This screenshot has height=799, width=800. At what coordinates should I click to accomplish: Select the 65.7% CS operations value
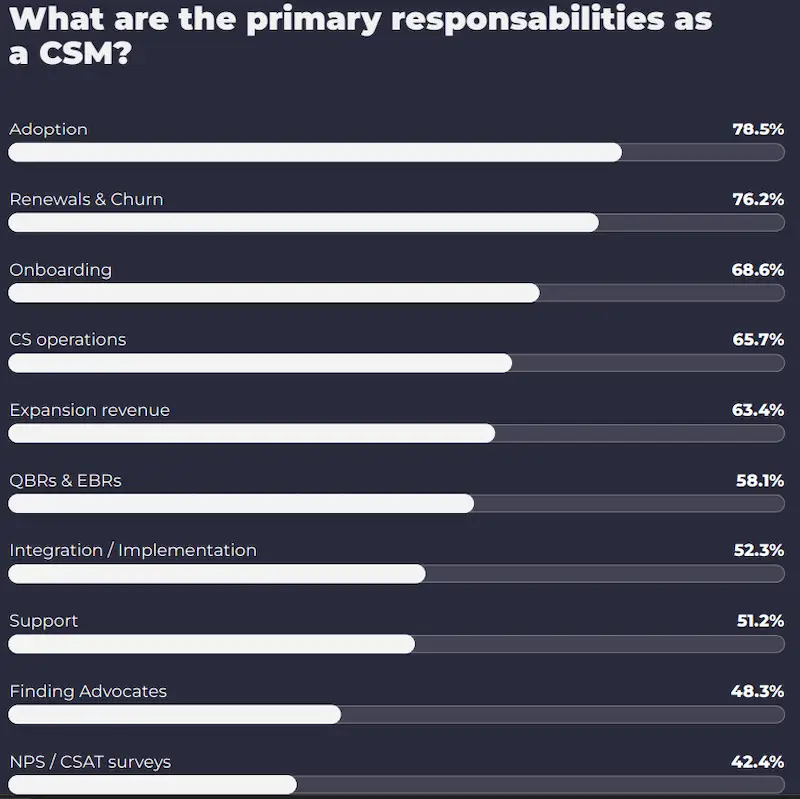(758, 340)
